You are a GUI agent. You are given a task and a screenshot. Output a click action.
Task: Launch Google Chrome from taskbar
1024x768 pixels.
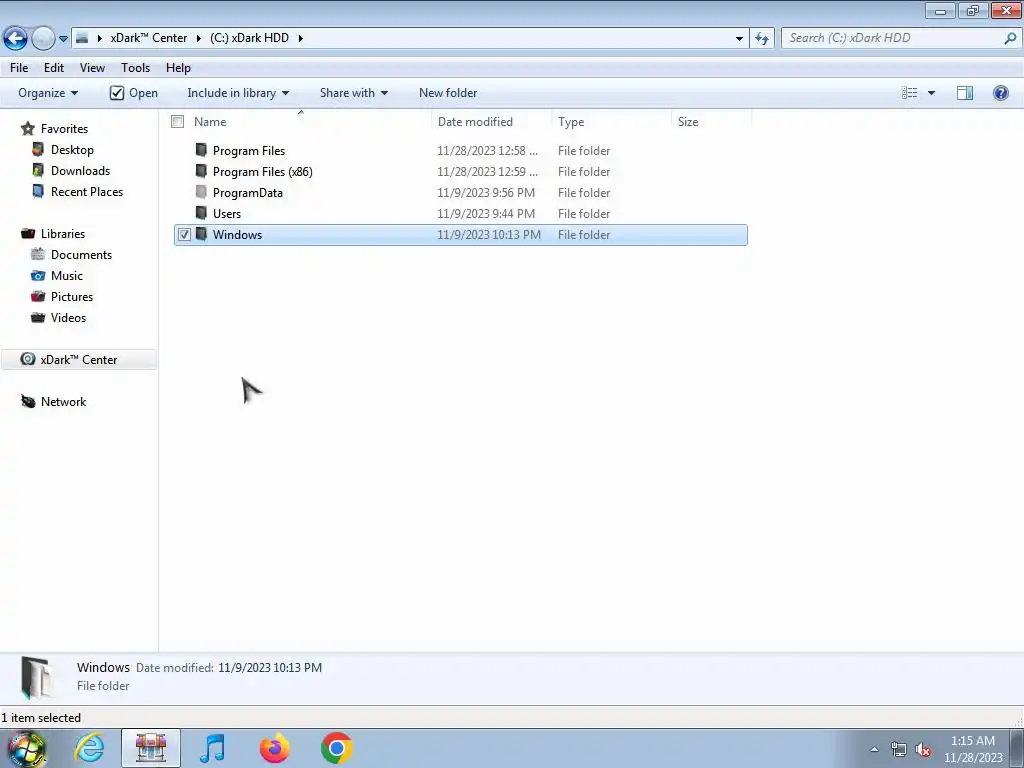tap(336, 748)
